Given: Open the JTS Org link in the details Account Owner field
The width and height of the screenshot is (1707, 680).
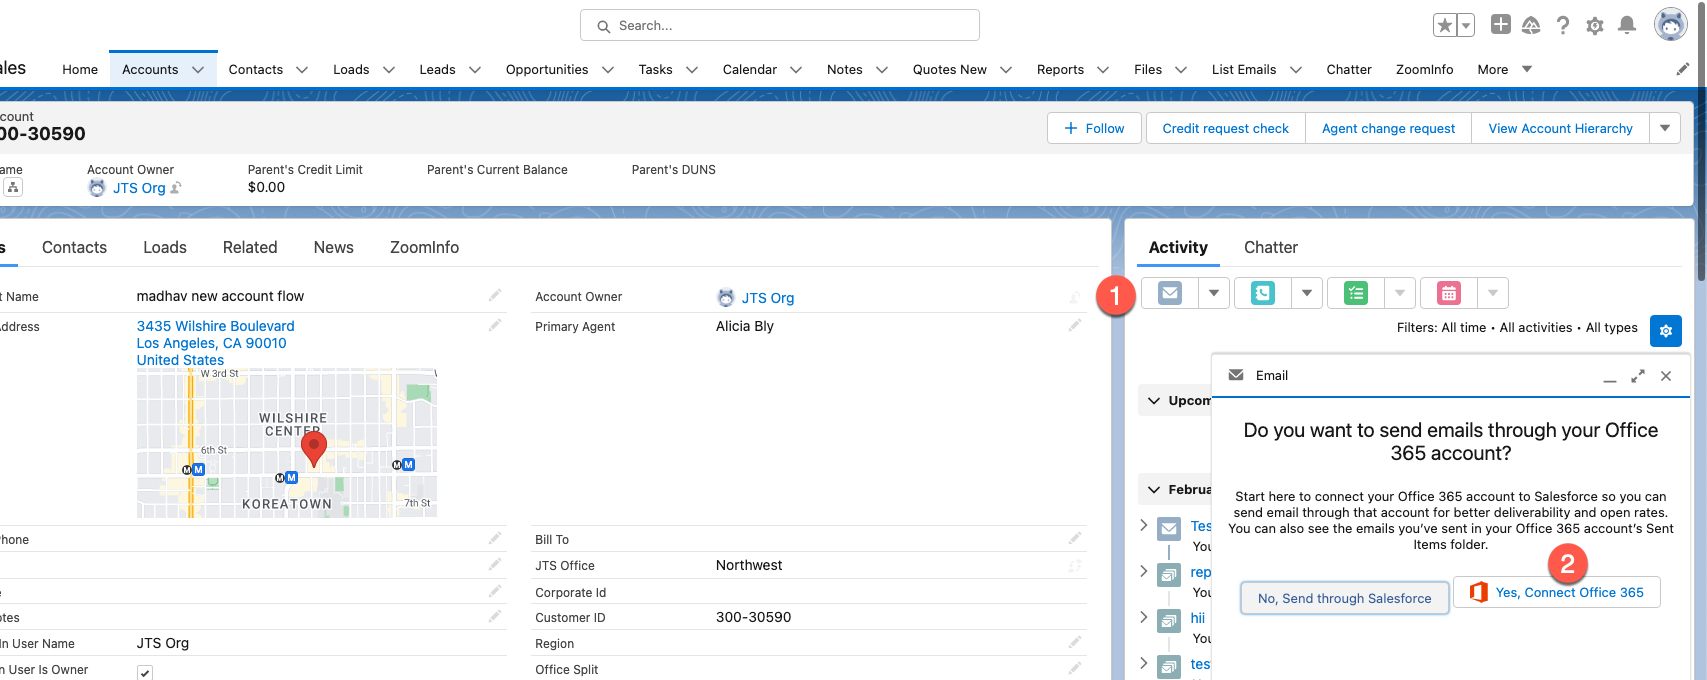Looking at the screenshot, I should [767, 298].
